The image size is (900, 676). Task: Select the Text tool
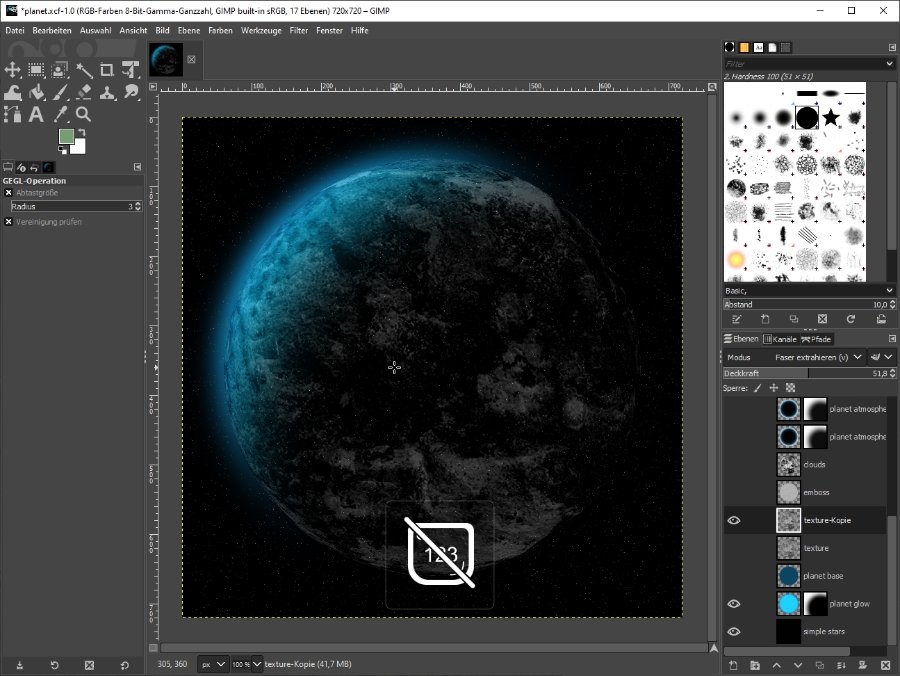coord(36,115)
